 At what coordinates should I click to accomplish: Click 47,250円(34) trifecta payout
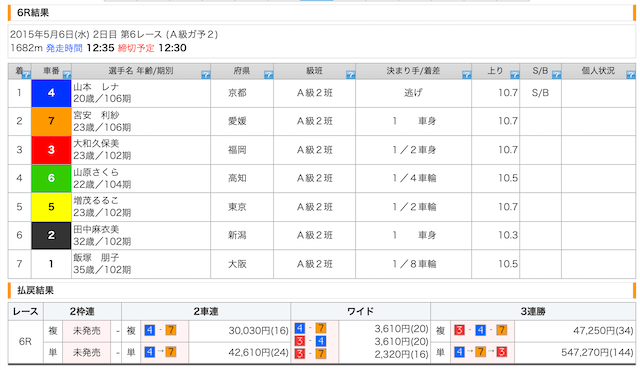pos(603,330)
